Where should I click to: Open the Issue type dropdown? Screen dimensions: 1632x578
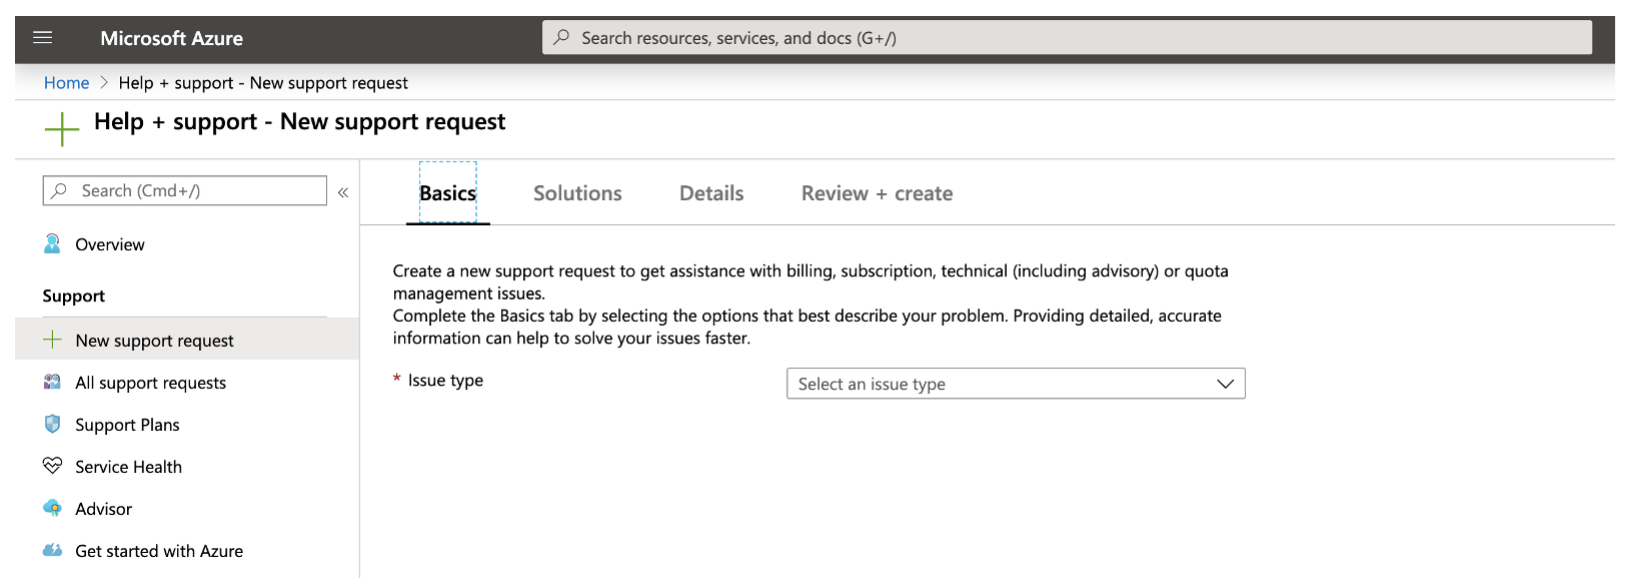tap(1000, 384)
